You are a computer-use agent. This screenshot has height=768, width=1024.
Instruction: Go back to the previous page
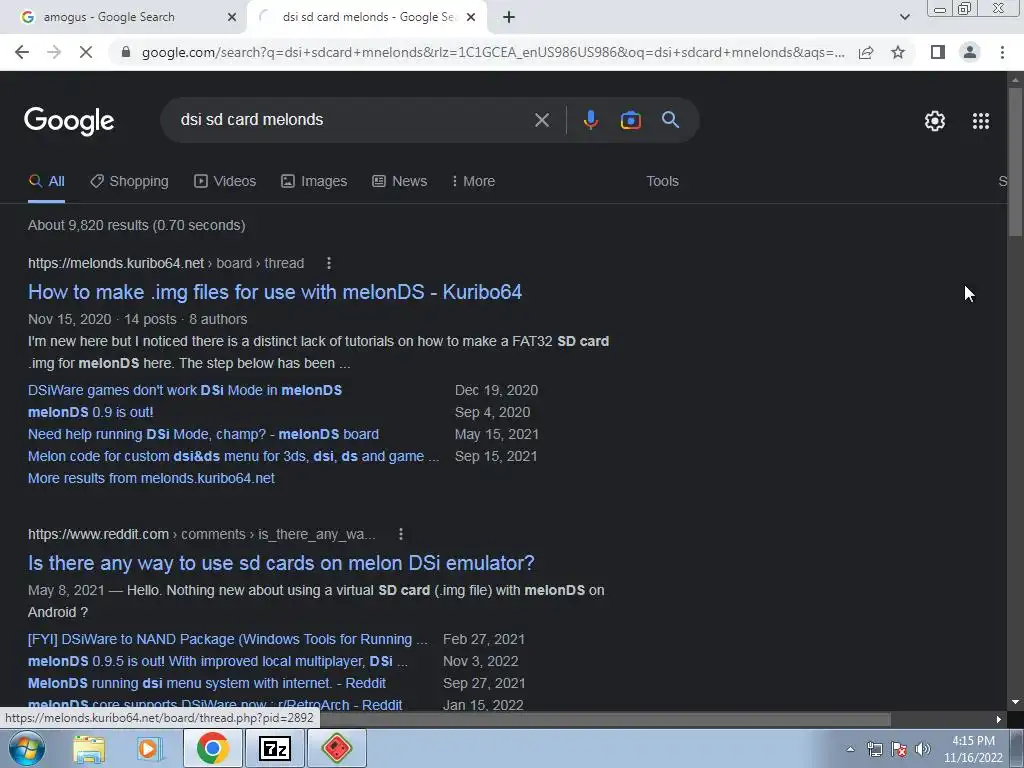pyautogui.click(x=22, y=52)
